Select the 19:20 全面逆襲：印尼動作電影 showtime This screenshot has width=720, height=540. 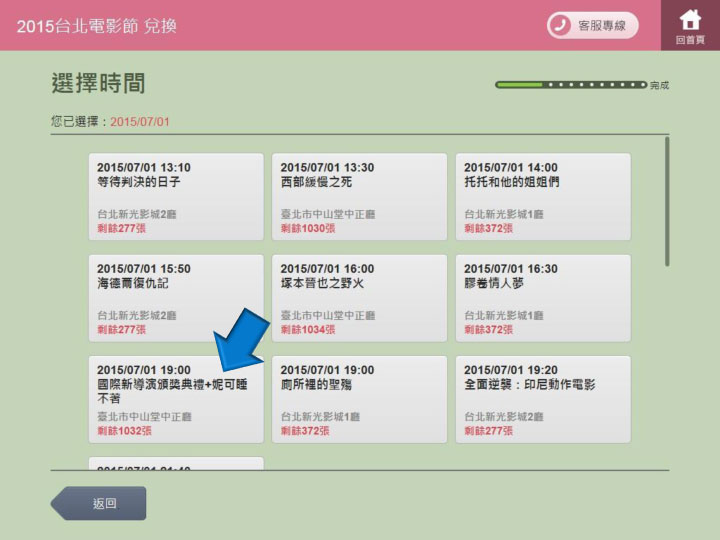543,400
